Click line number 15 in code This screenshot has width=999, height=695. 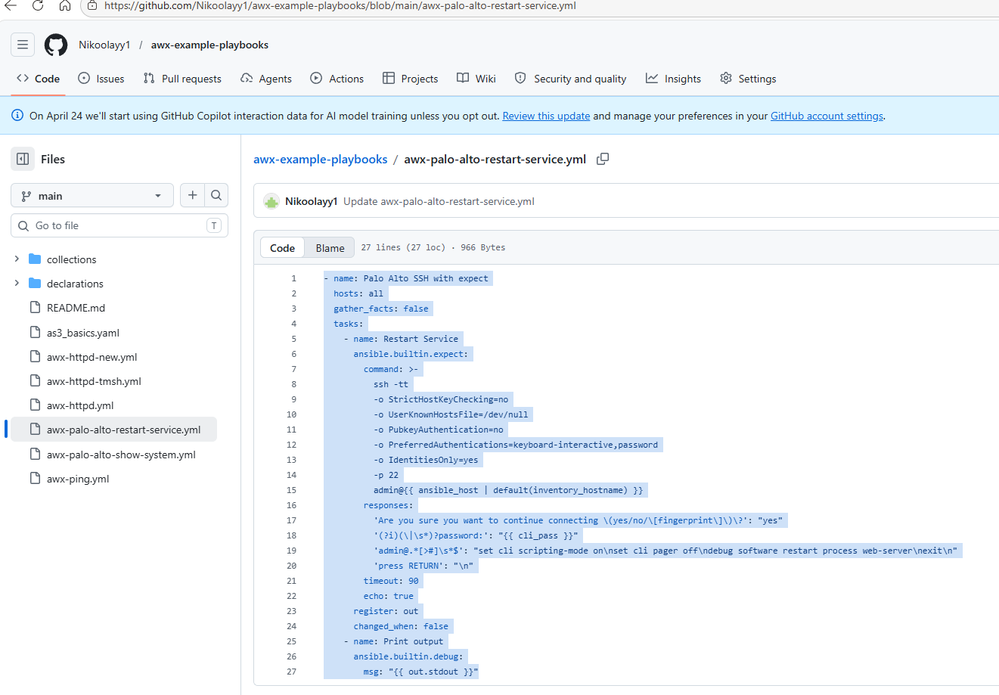[291, 490]
